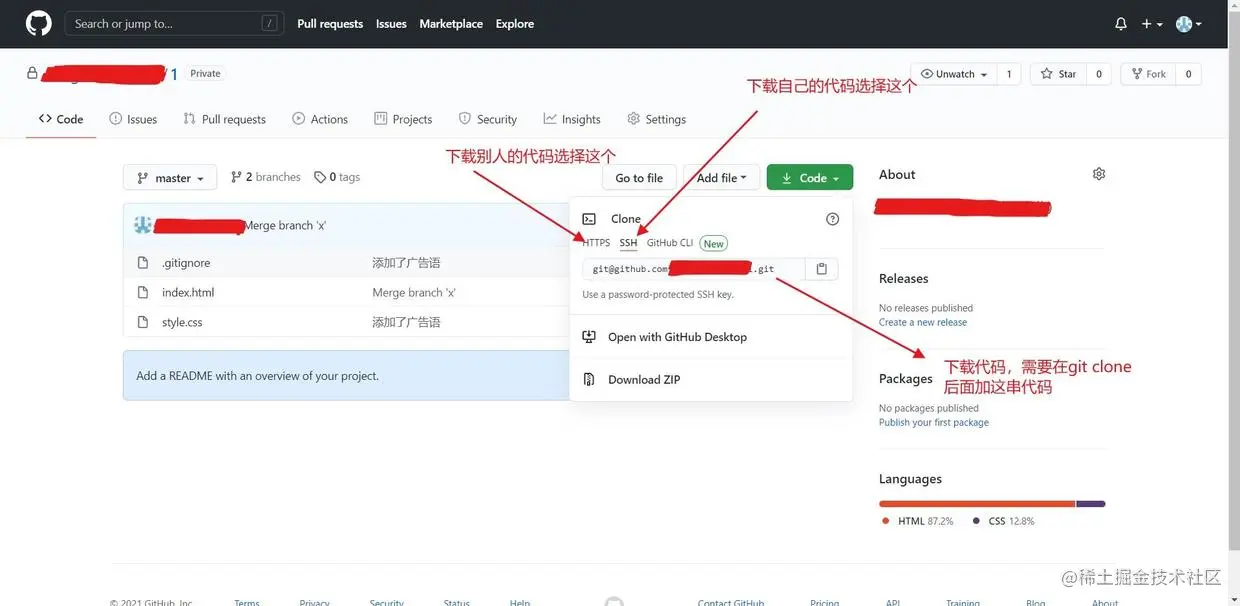Screen dimensions: 1240x606
Task: Click Publish your first package link
Action: click(934, 422)
